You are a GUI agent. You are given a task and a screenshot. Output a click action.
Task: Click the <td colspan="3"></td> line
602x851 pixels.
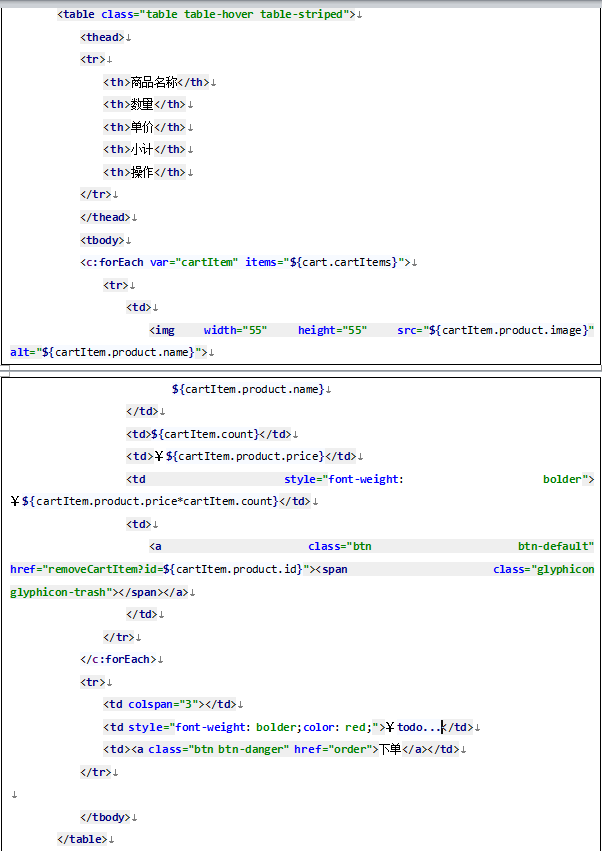(169, 704)
